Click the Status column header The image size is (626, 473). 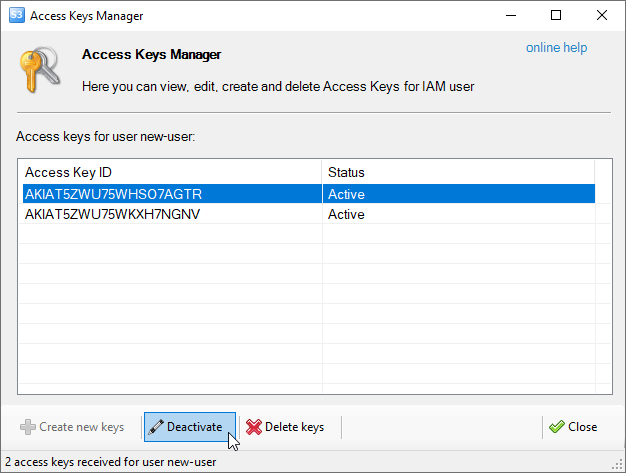coord(458,172)
